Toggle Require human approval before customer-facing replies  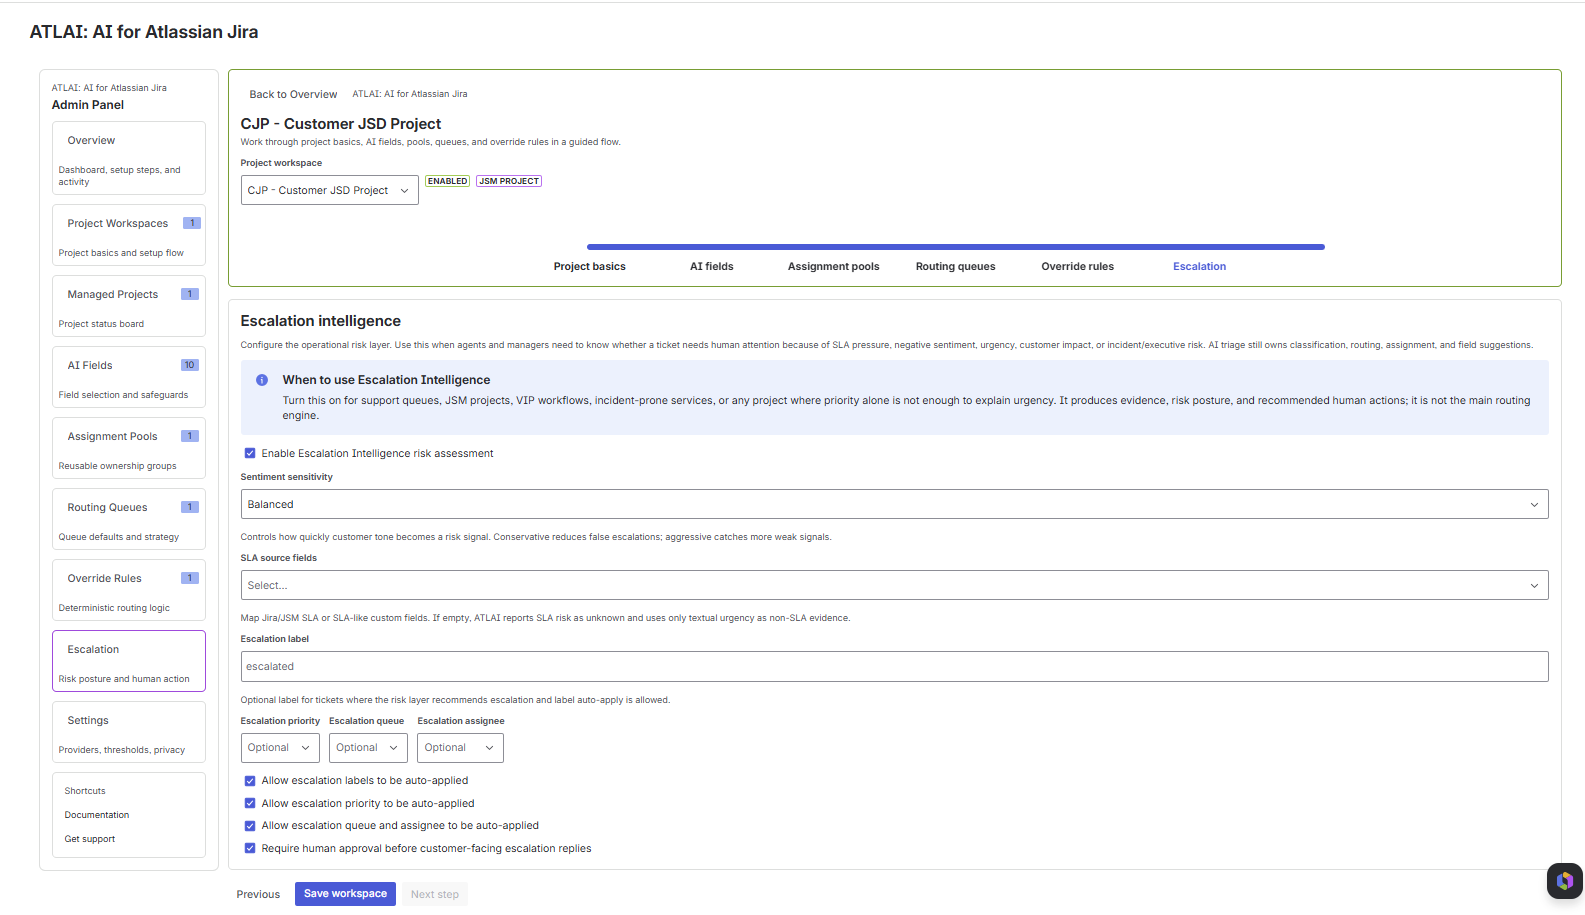pyautogui.click(x=250, y=848)
